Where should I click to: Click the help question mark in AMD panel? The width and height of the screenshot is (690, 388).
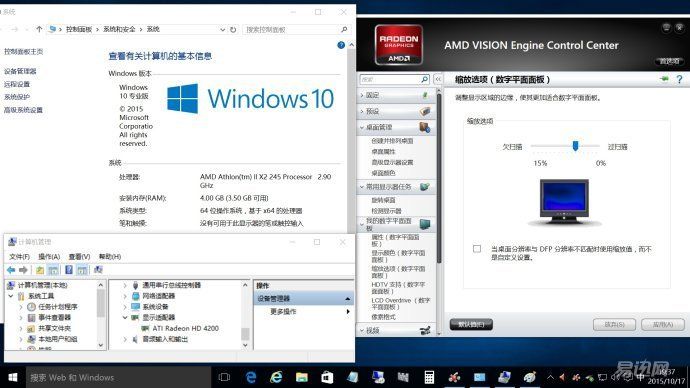679,79
